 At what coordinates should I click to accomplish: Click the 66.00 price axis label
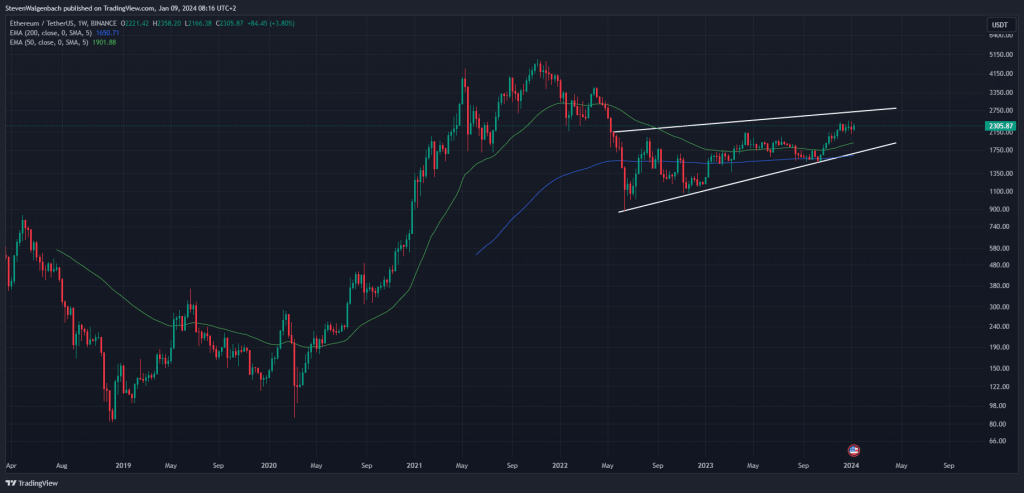tap(999, 441)
